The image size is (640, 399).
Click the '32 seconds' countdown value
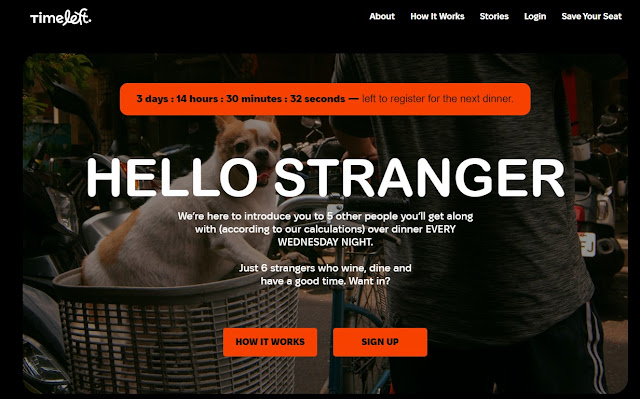tap(318, 99)
